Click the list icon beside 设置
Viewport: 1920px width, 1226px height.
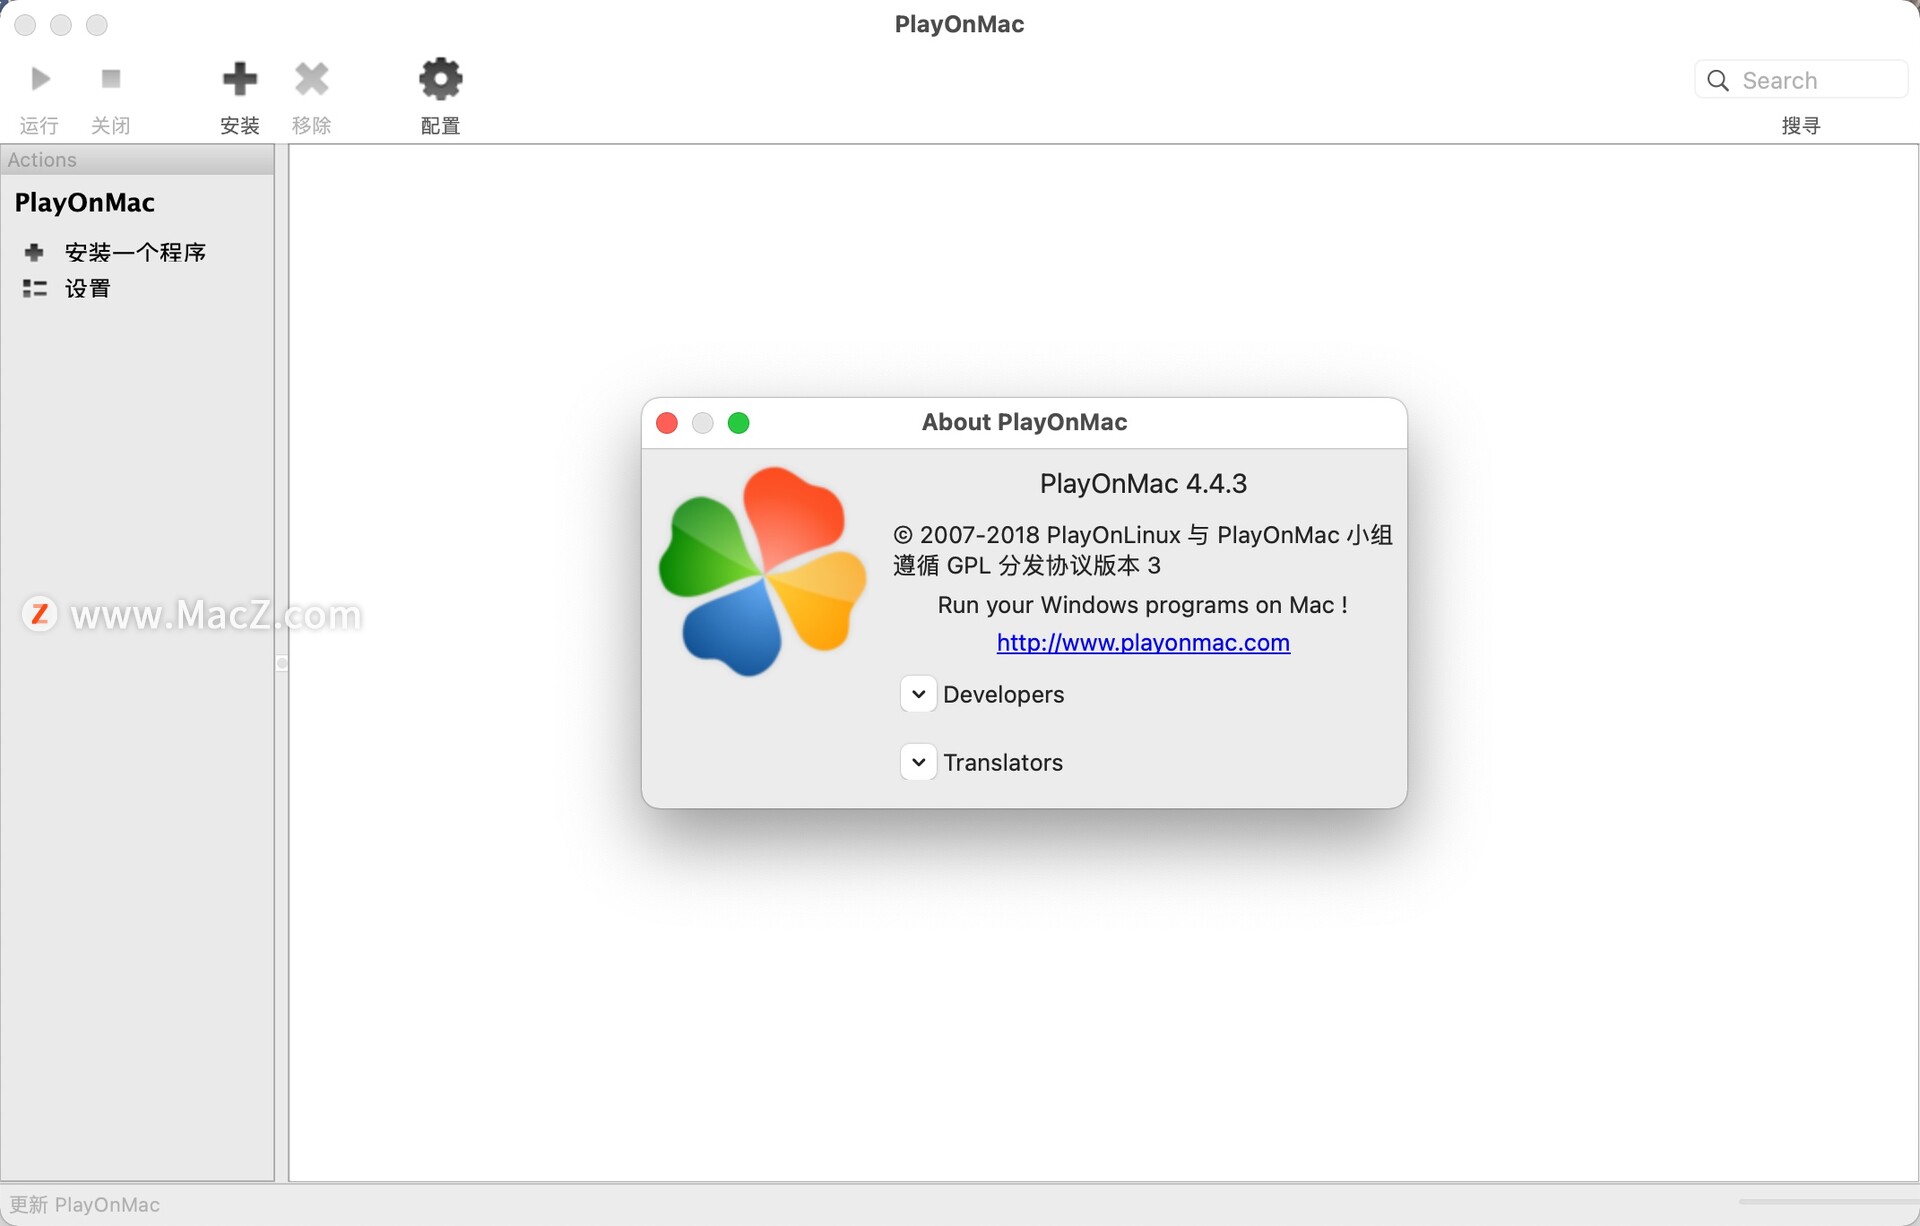(34, 289)
